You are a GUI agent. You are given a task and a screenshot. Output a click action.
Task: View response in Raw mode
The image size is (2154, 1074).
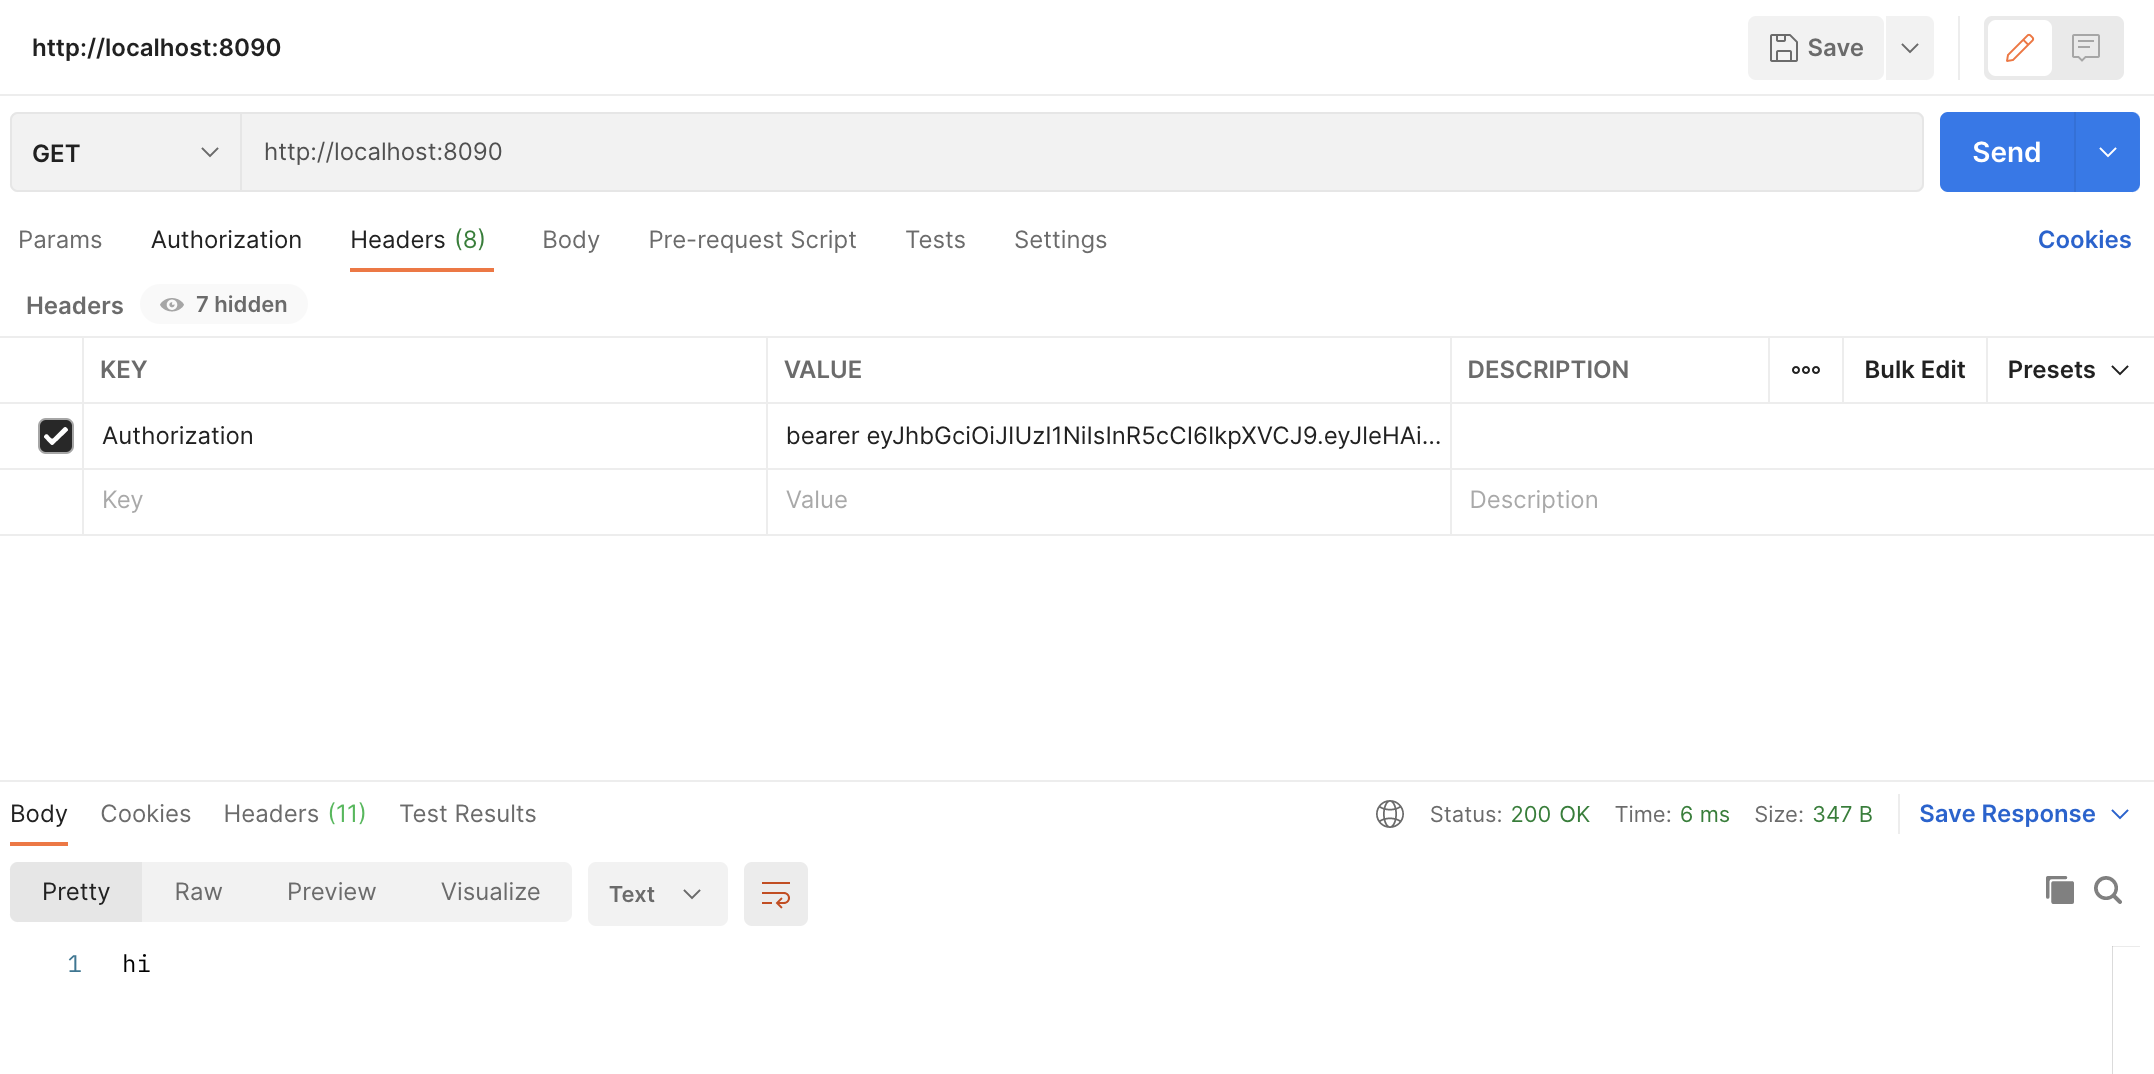point(198,891)
